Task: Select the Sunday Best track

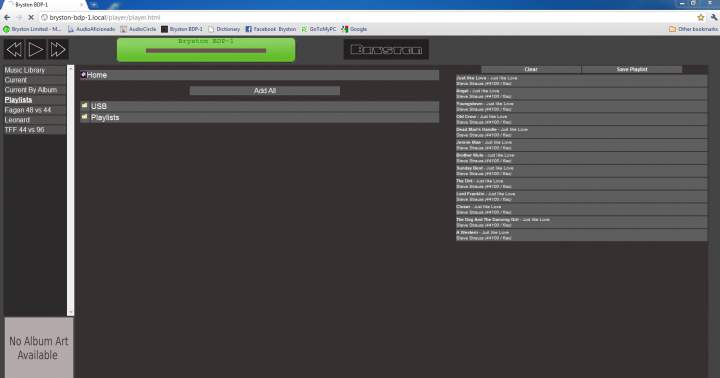Action: click(x=581, y=171)
